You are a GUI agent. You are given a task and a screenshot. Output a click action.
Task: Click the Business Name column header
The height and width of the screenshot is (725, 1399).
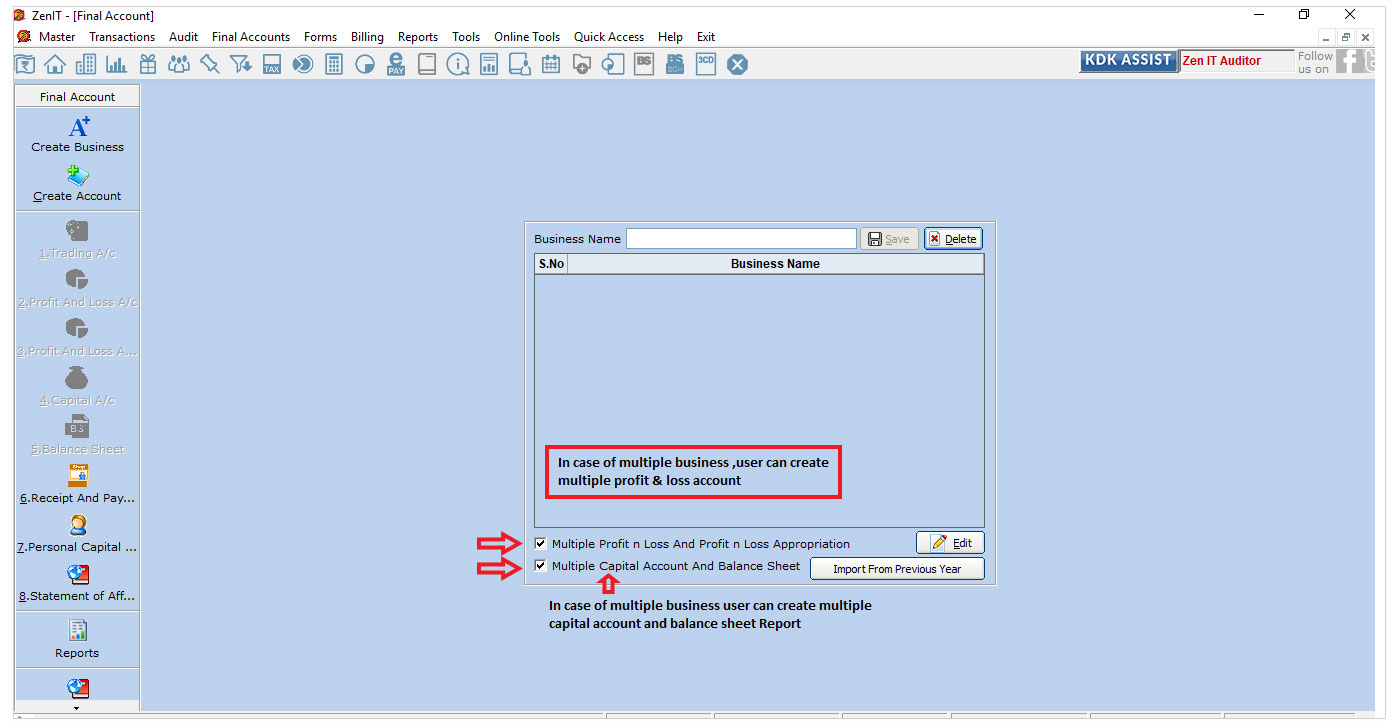point(775,264)
